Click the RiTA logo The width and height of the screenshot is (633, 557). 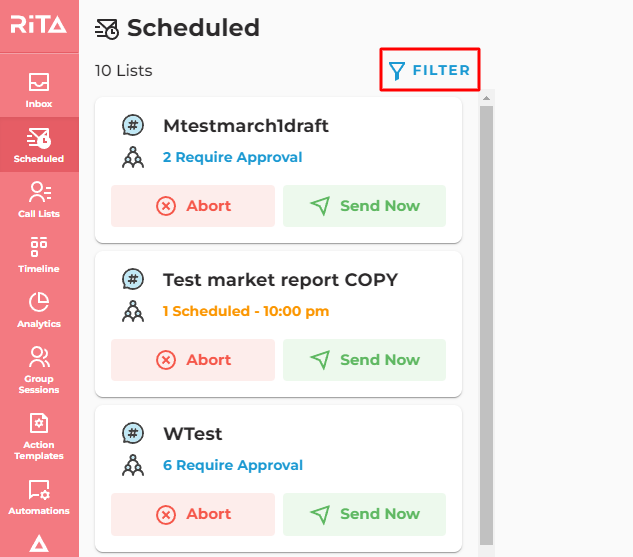click(39, 24)
